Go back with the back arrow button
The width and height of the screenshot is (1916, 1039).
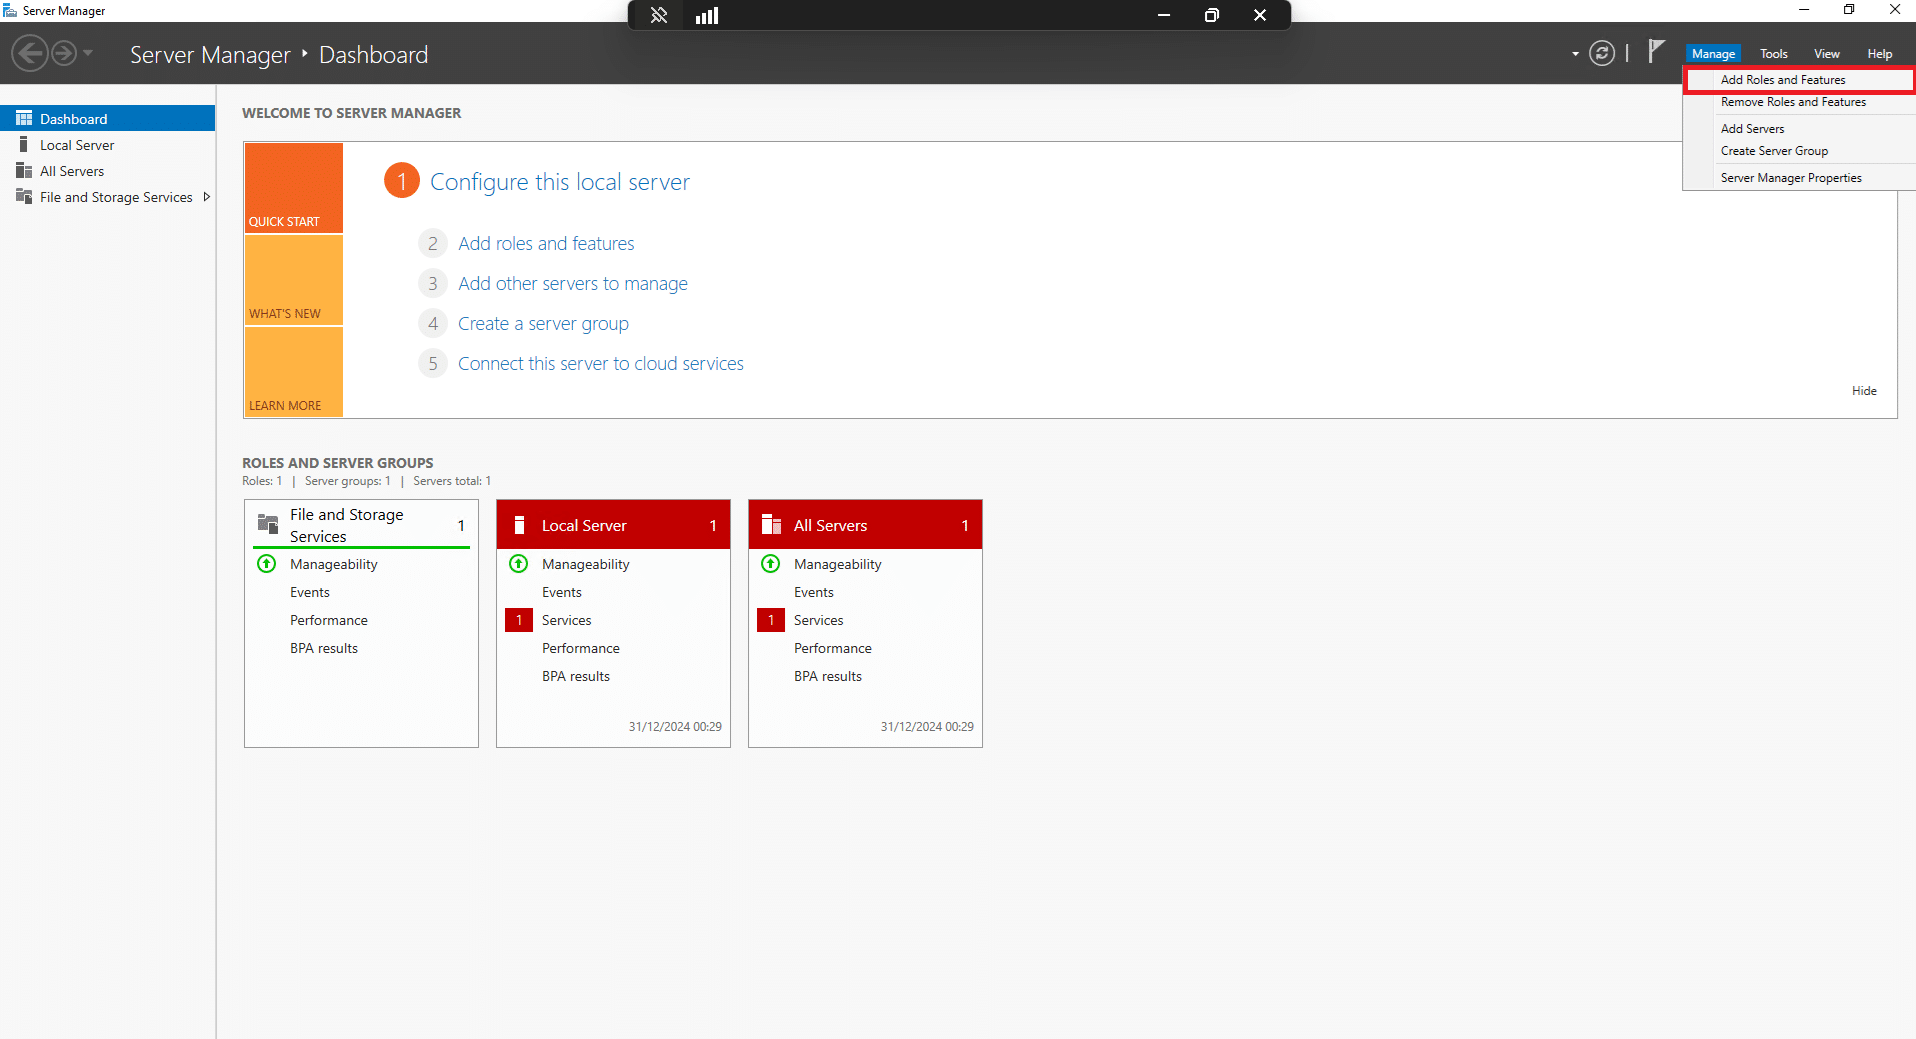30,53
